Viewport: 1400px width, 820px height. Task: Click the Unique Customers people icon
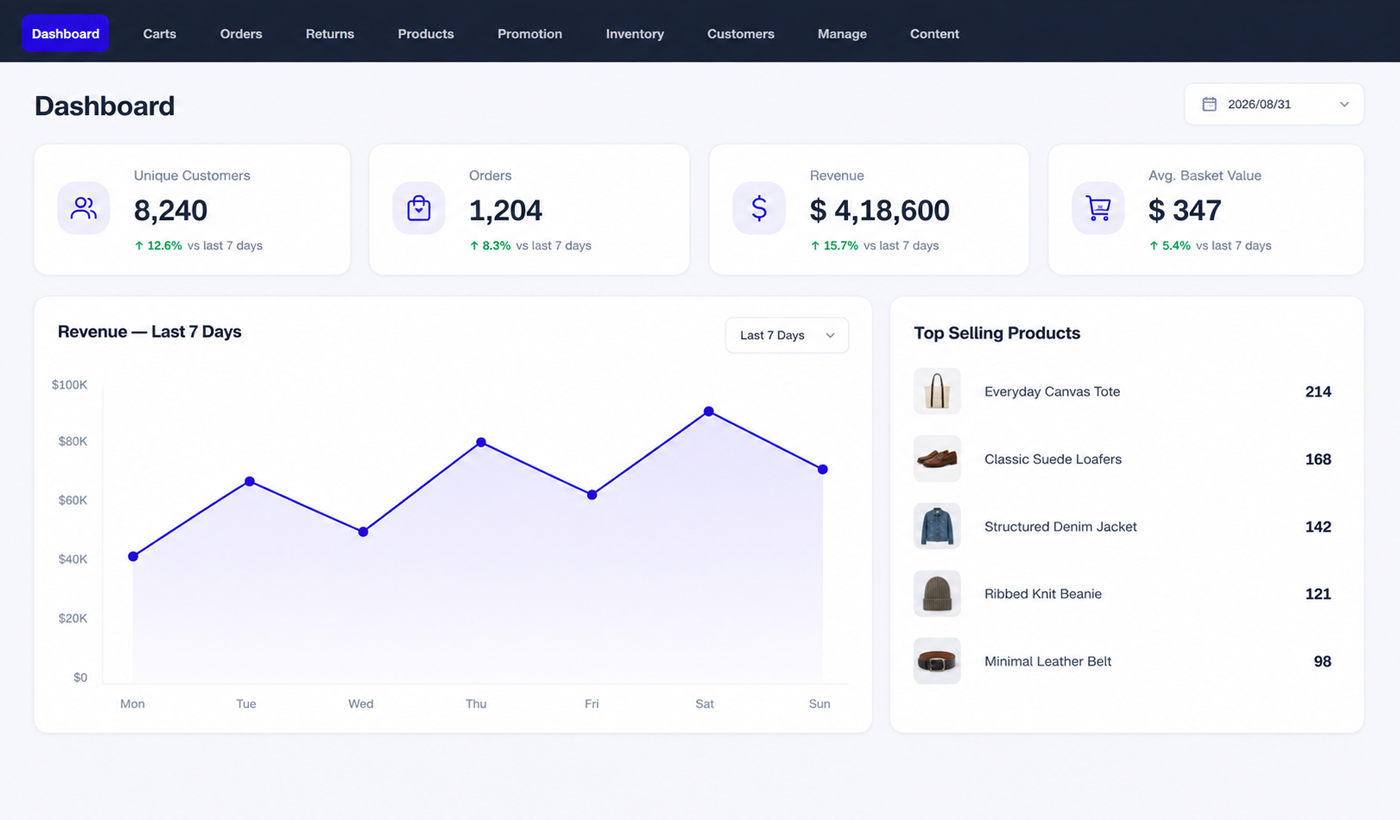(x=83, y=208)
